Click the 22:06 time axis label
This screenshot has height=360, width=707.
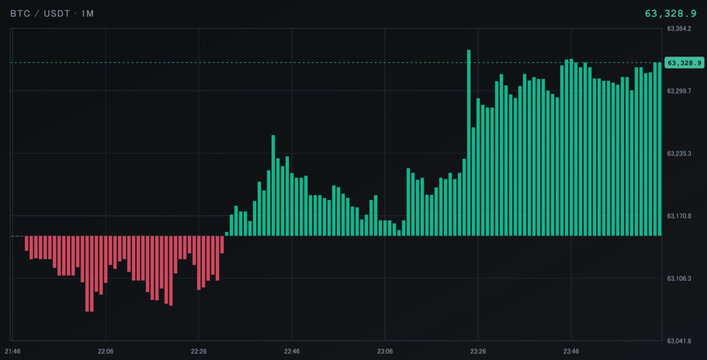pyautogui.click(x=106, y=351)
